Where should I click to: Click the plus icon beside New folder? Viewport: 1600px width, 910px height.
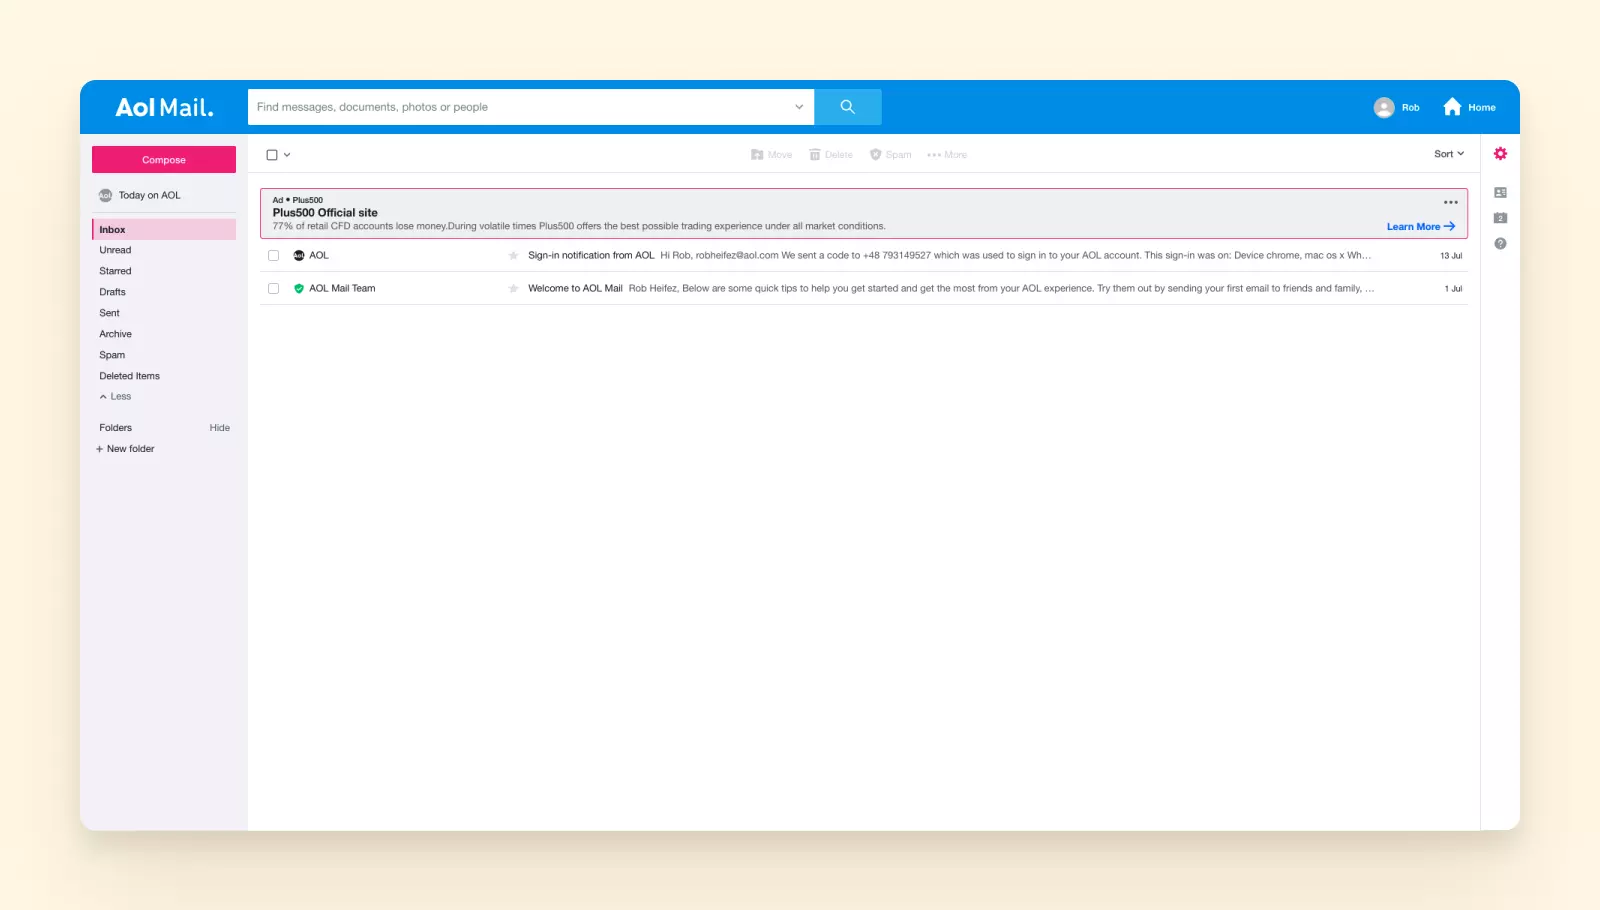pos(99,449)
